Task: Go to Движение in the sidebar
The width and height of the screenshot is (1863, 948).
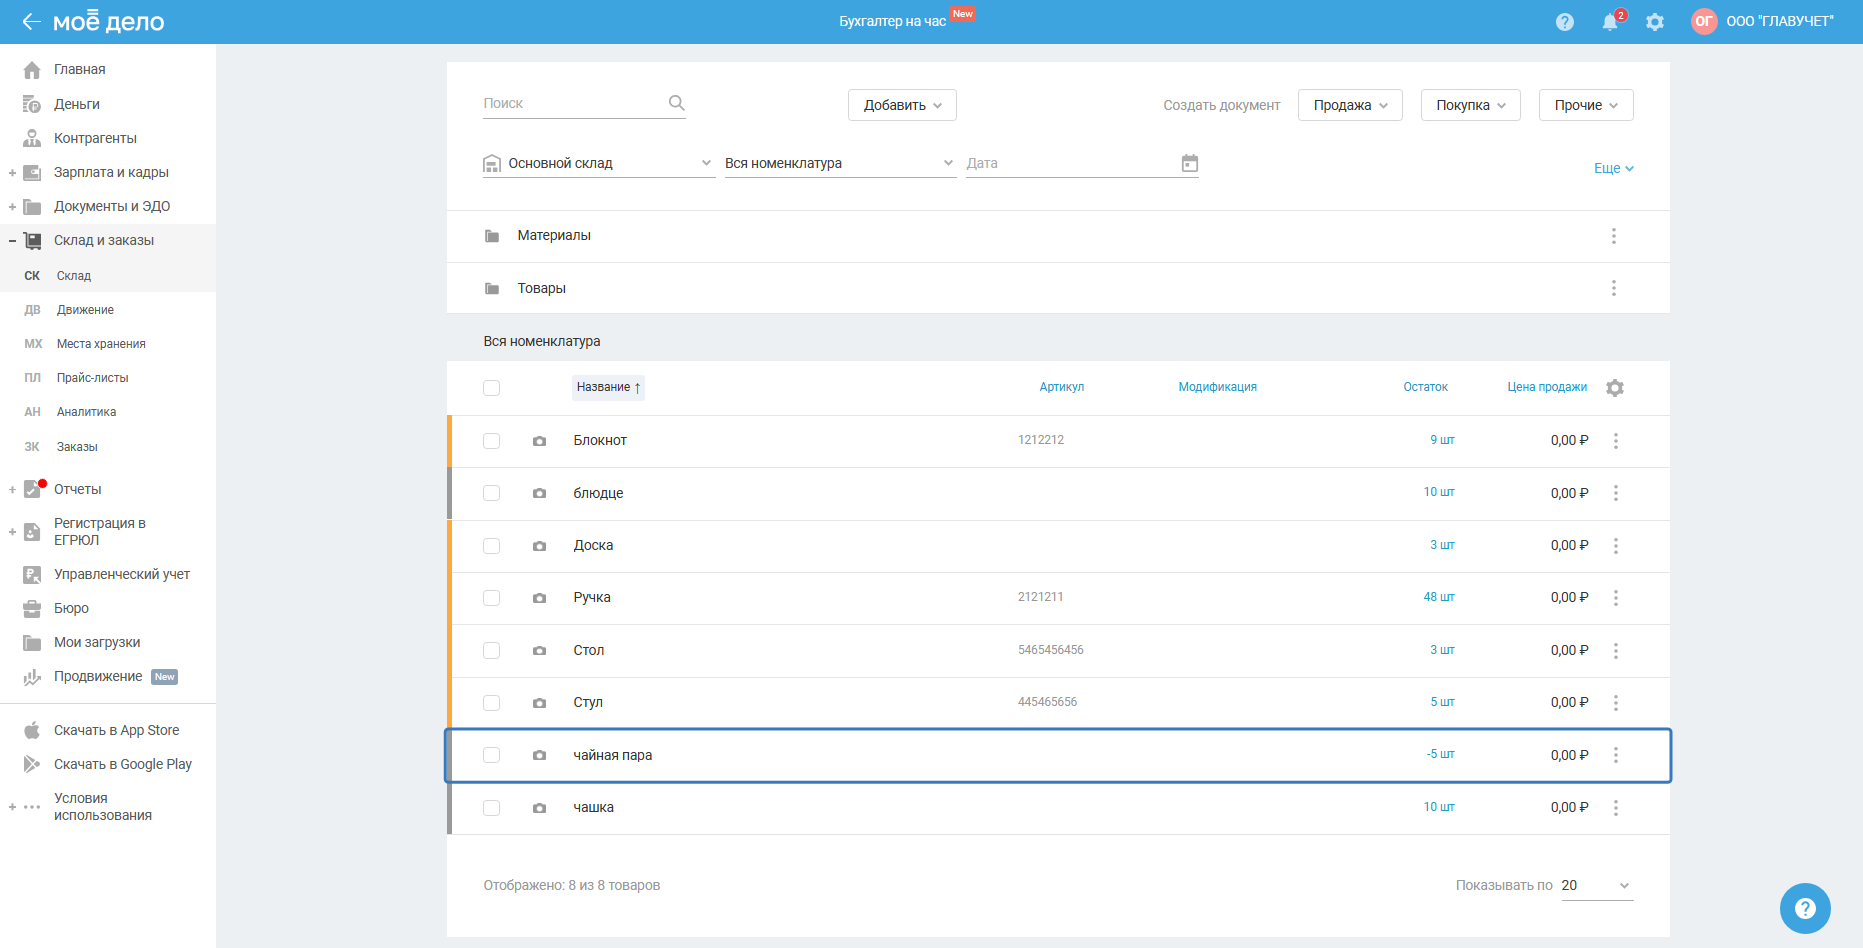Action: (85, 310)
